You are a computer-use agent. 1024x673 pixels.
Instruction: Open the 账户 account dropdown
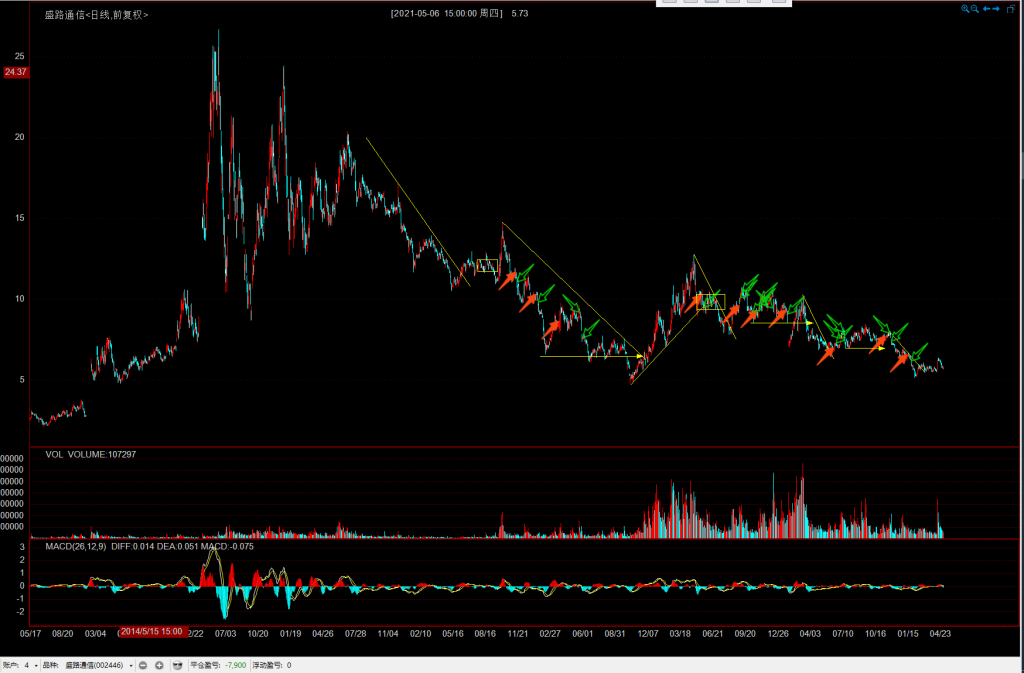coord(38,664)
